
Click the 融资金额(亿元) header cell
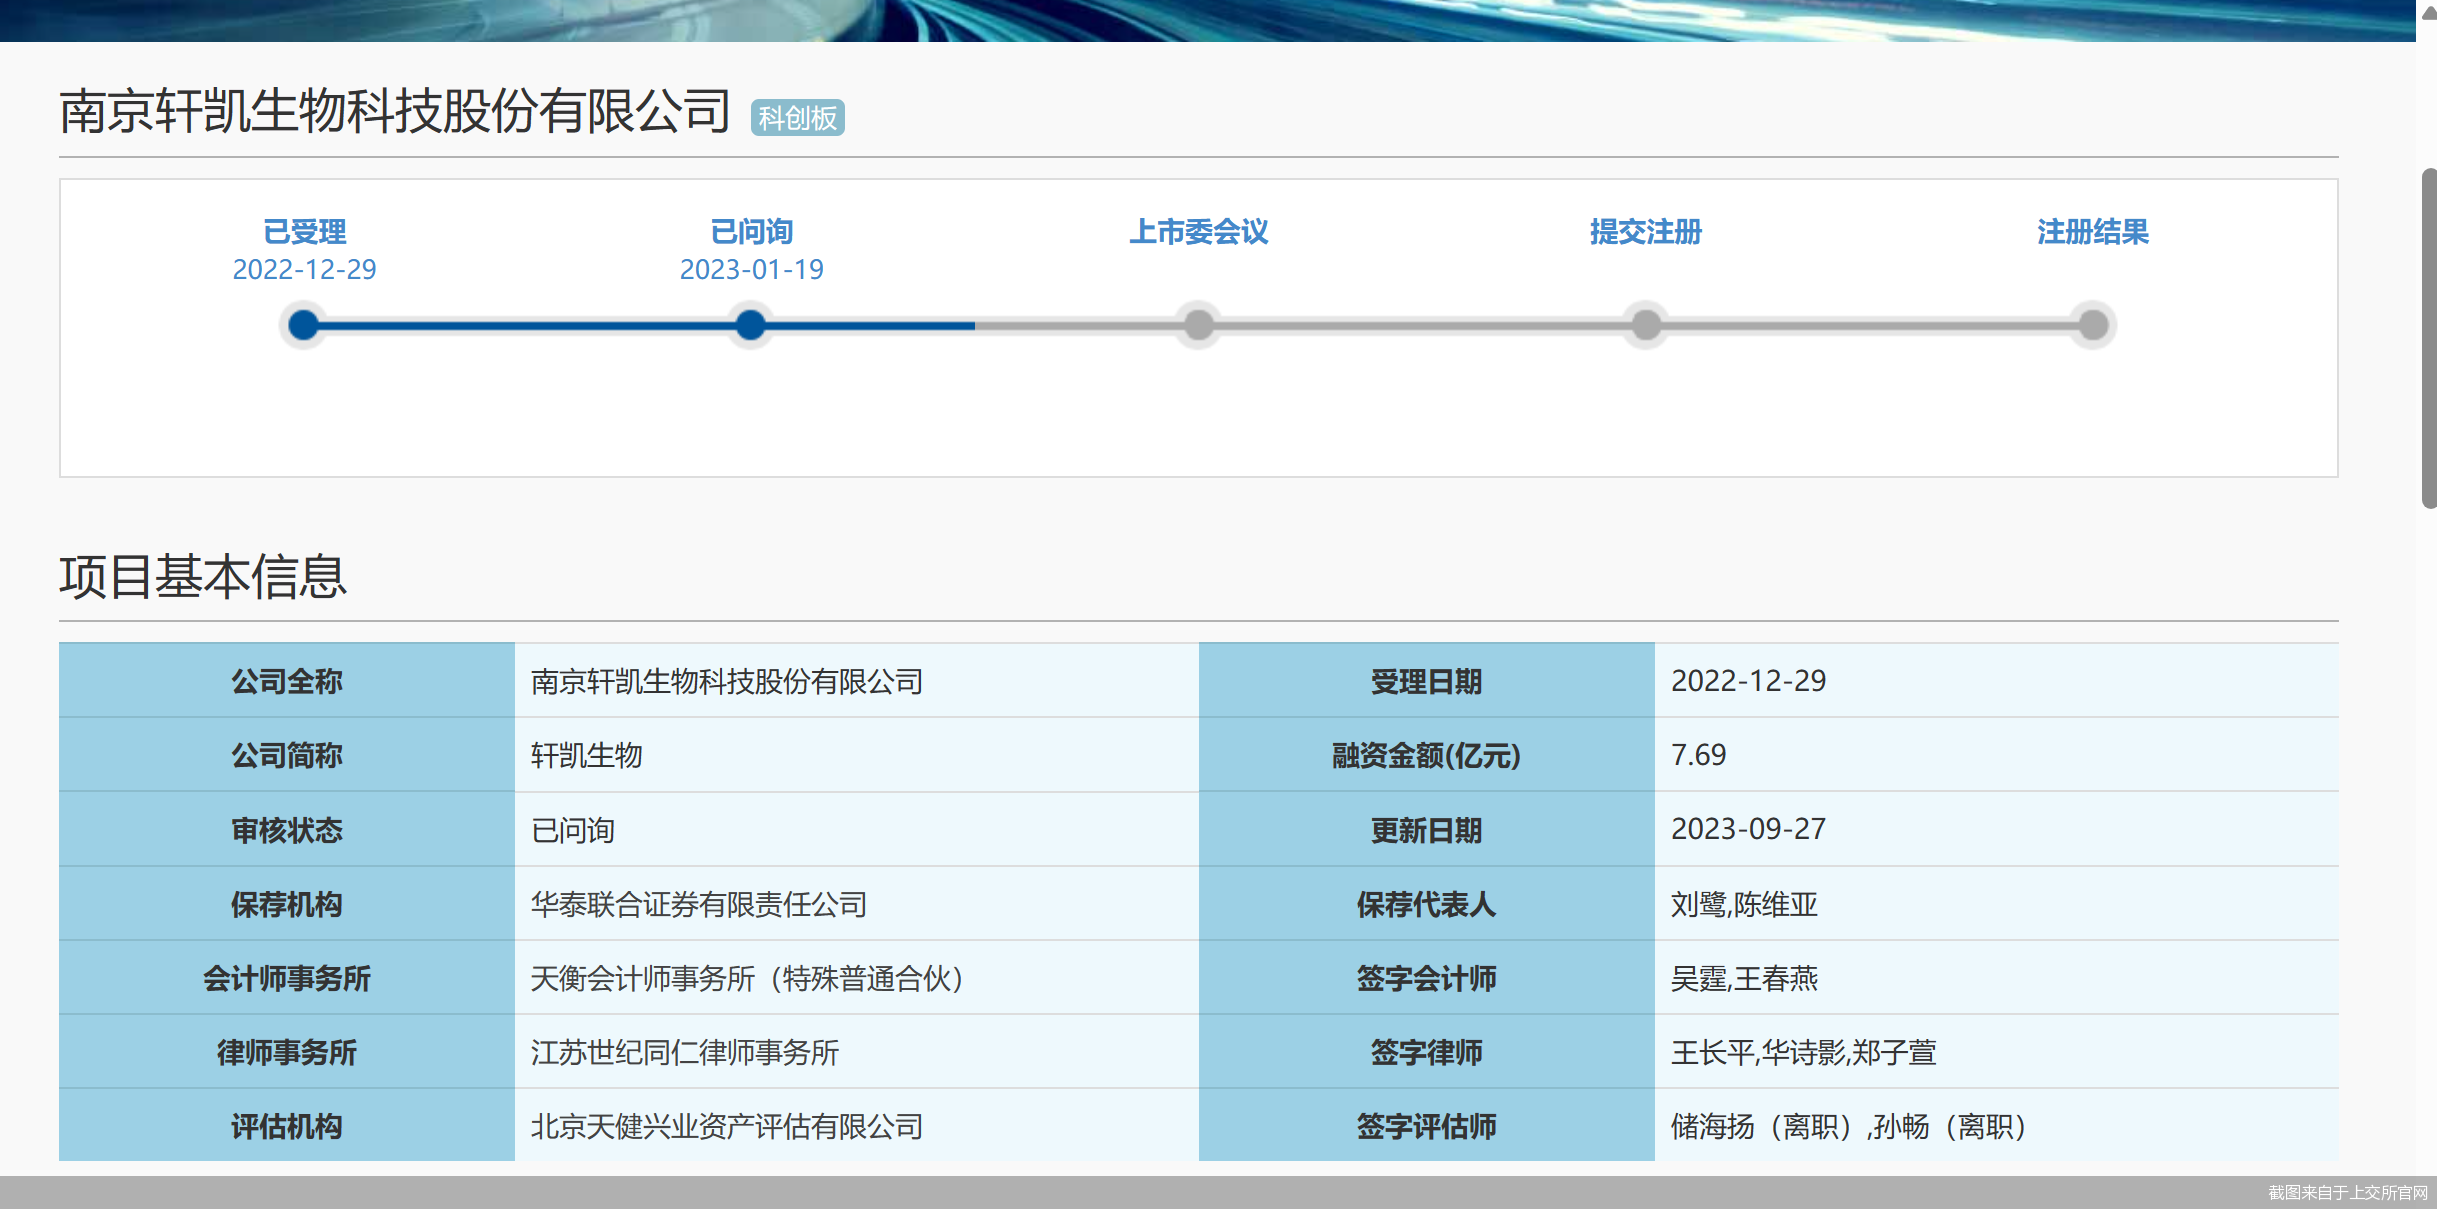1426,755
